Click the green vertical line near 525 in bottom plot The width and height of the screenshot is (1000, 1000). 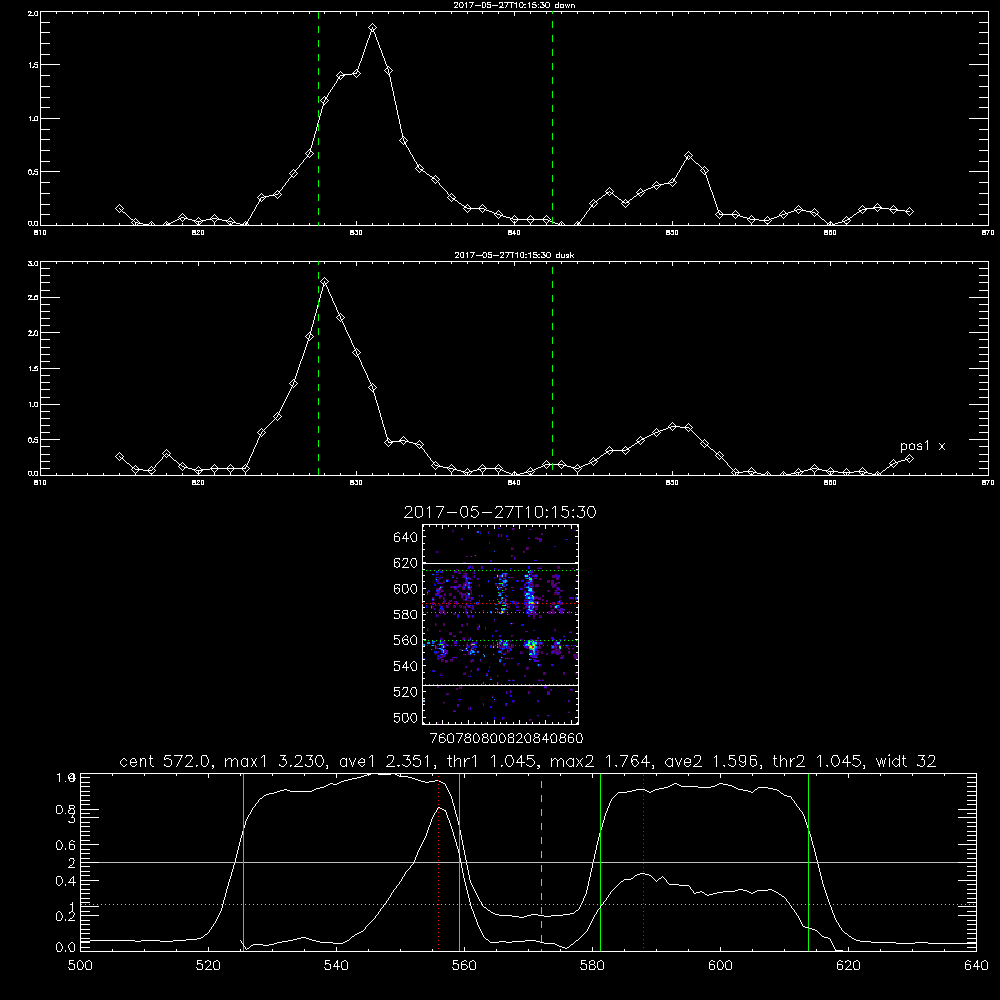(x=244, y=862)
